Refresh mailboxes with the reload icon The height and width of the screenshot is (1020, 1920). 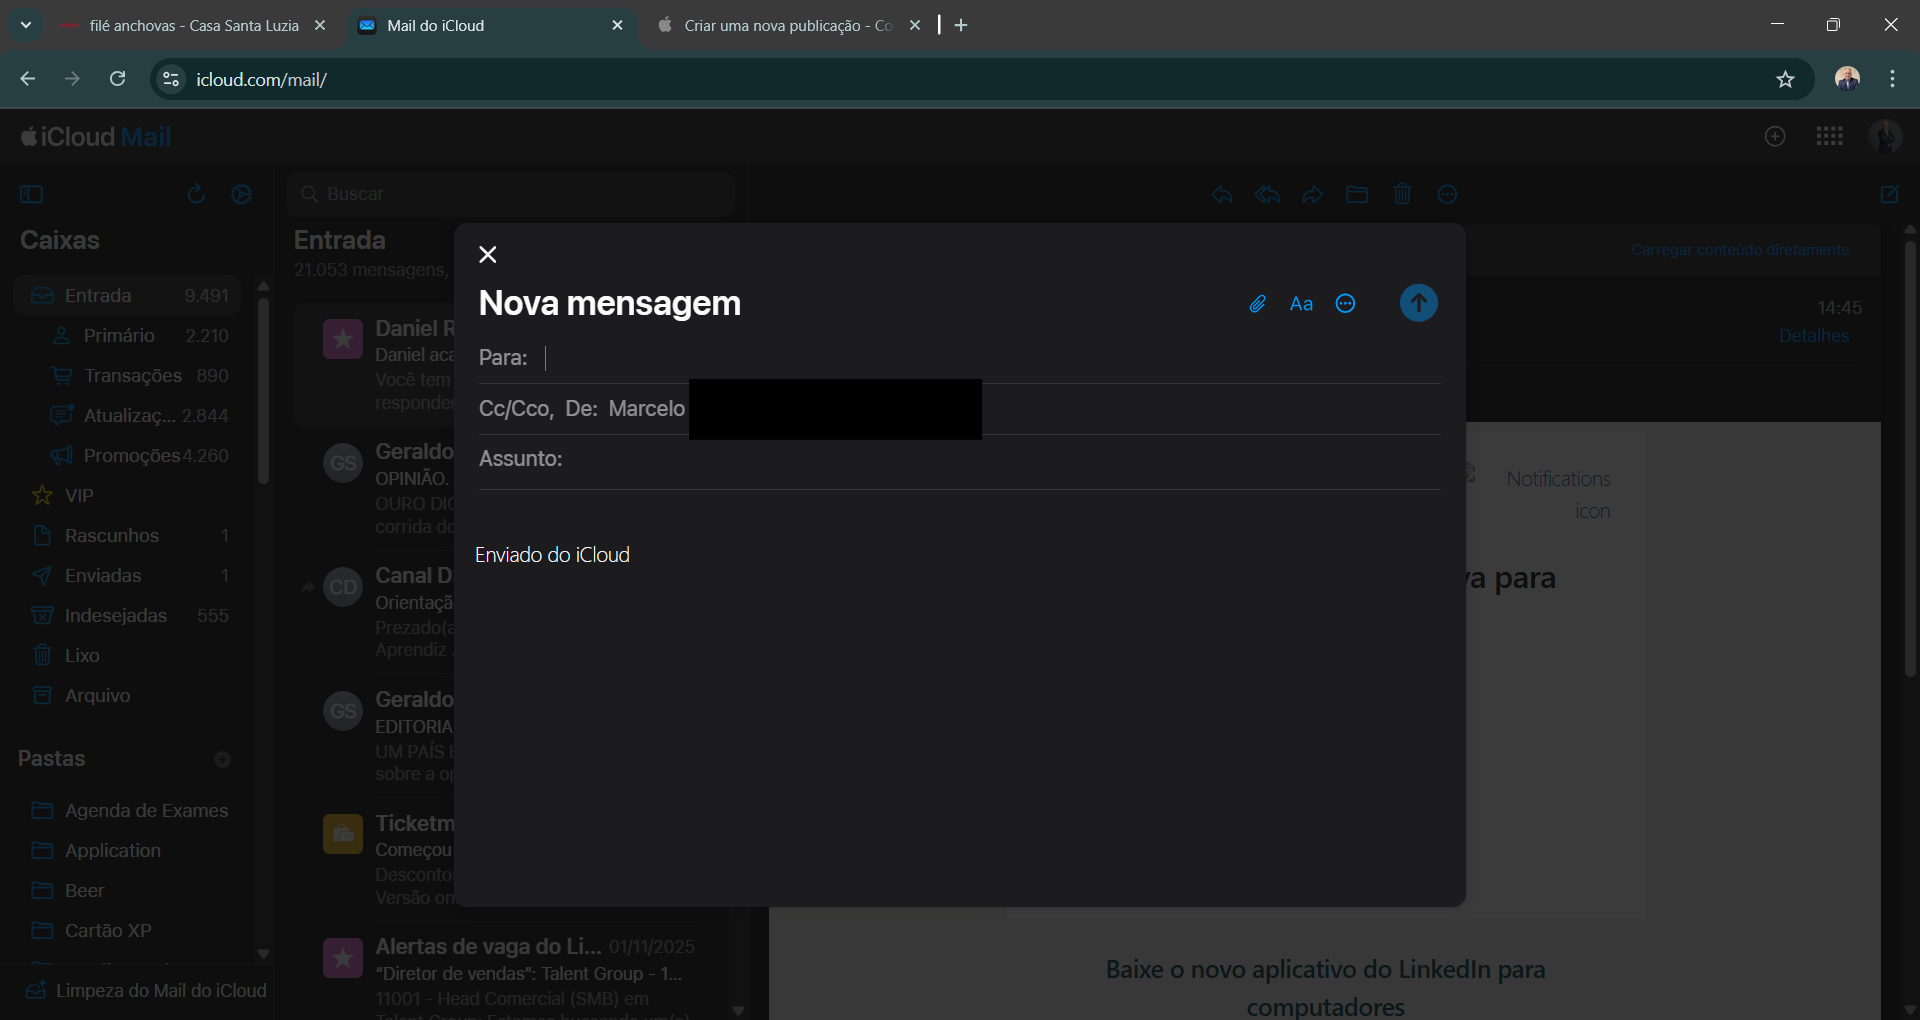(196, 194)
